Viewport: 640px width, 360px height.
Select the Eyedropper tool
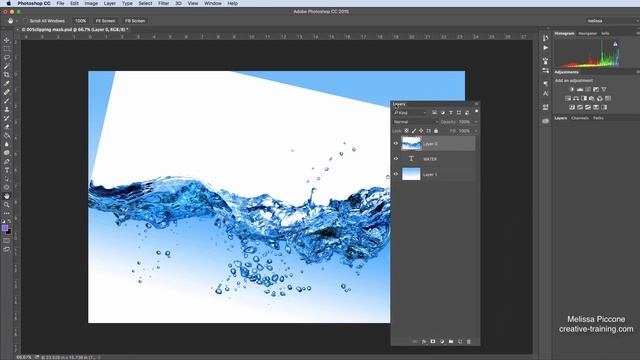pos(7,84)
